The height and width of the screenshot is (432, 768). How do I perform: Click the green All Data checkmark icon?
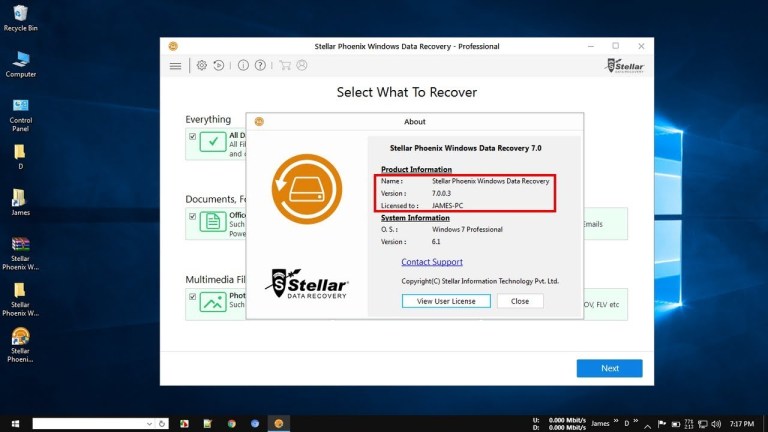(213, 142)
